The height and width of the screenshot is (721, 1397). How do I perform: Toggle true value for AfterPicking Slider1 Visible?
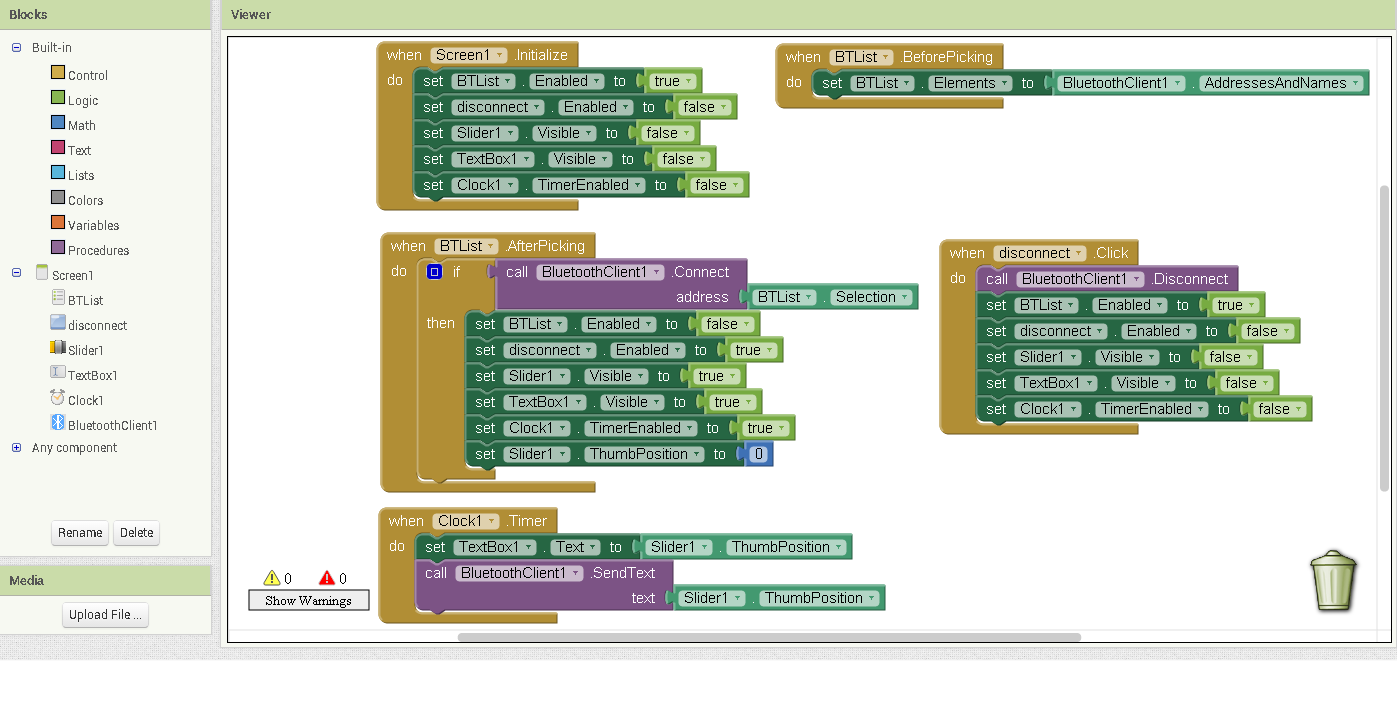(x=717, y=376)
